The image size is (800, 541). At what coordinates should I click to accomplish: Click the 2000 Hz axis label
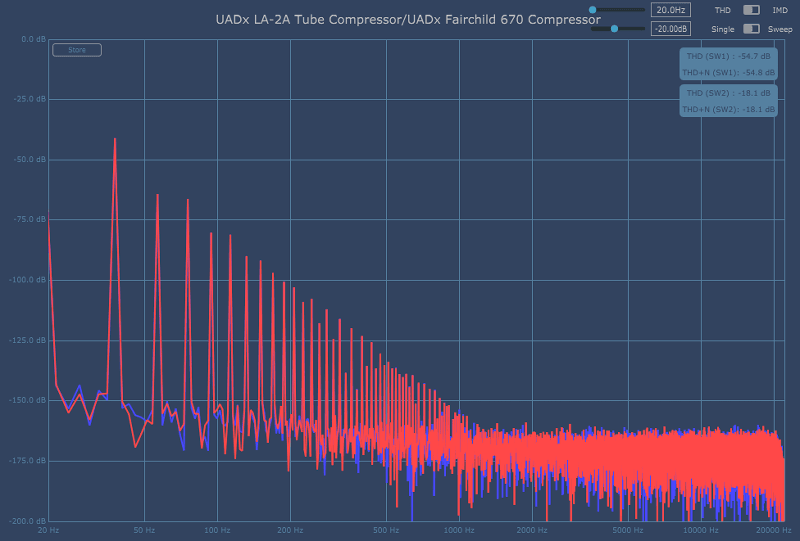point(532,530)
